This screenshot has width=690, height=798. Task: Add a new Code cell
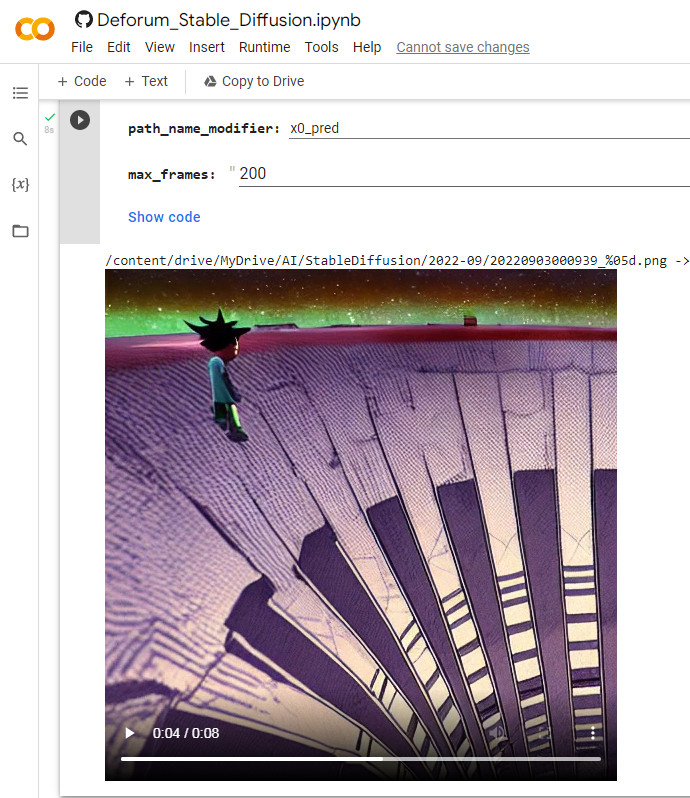(x=82, y=81)
